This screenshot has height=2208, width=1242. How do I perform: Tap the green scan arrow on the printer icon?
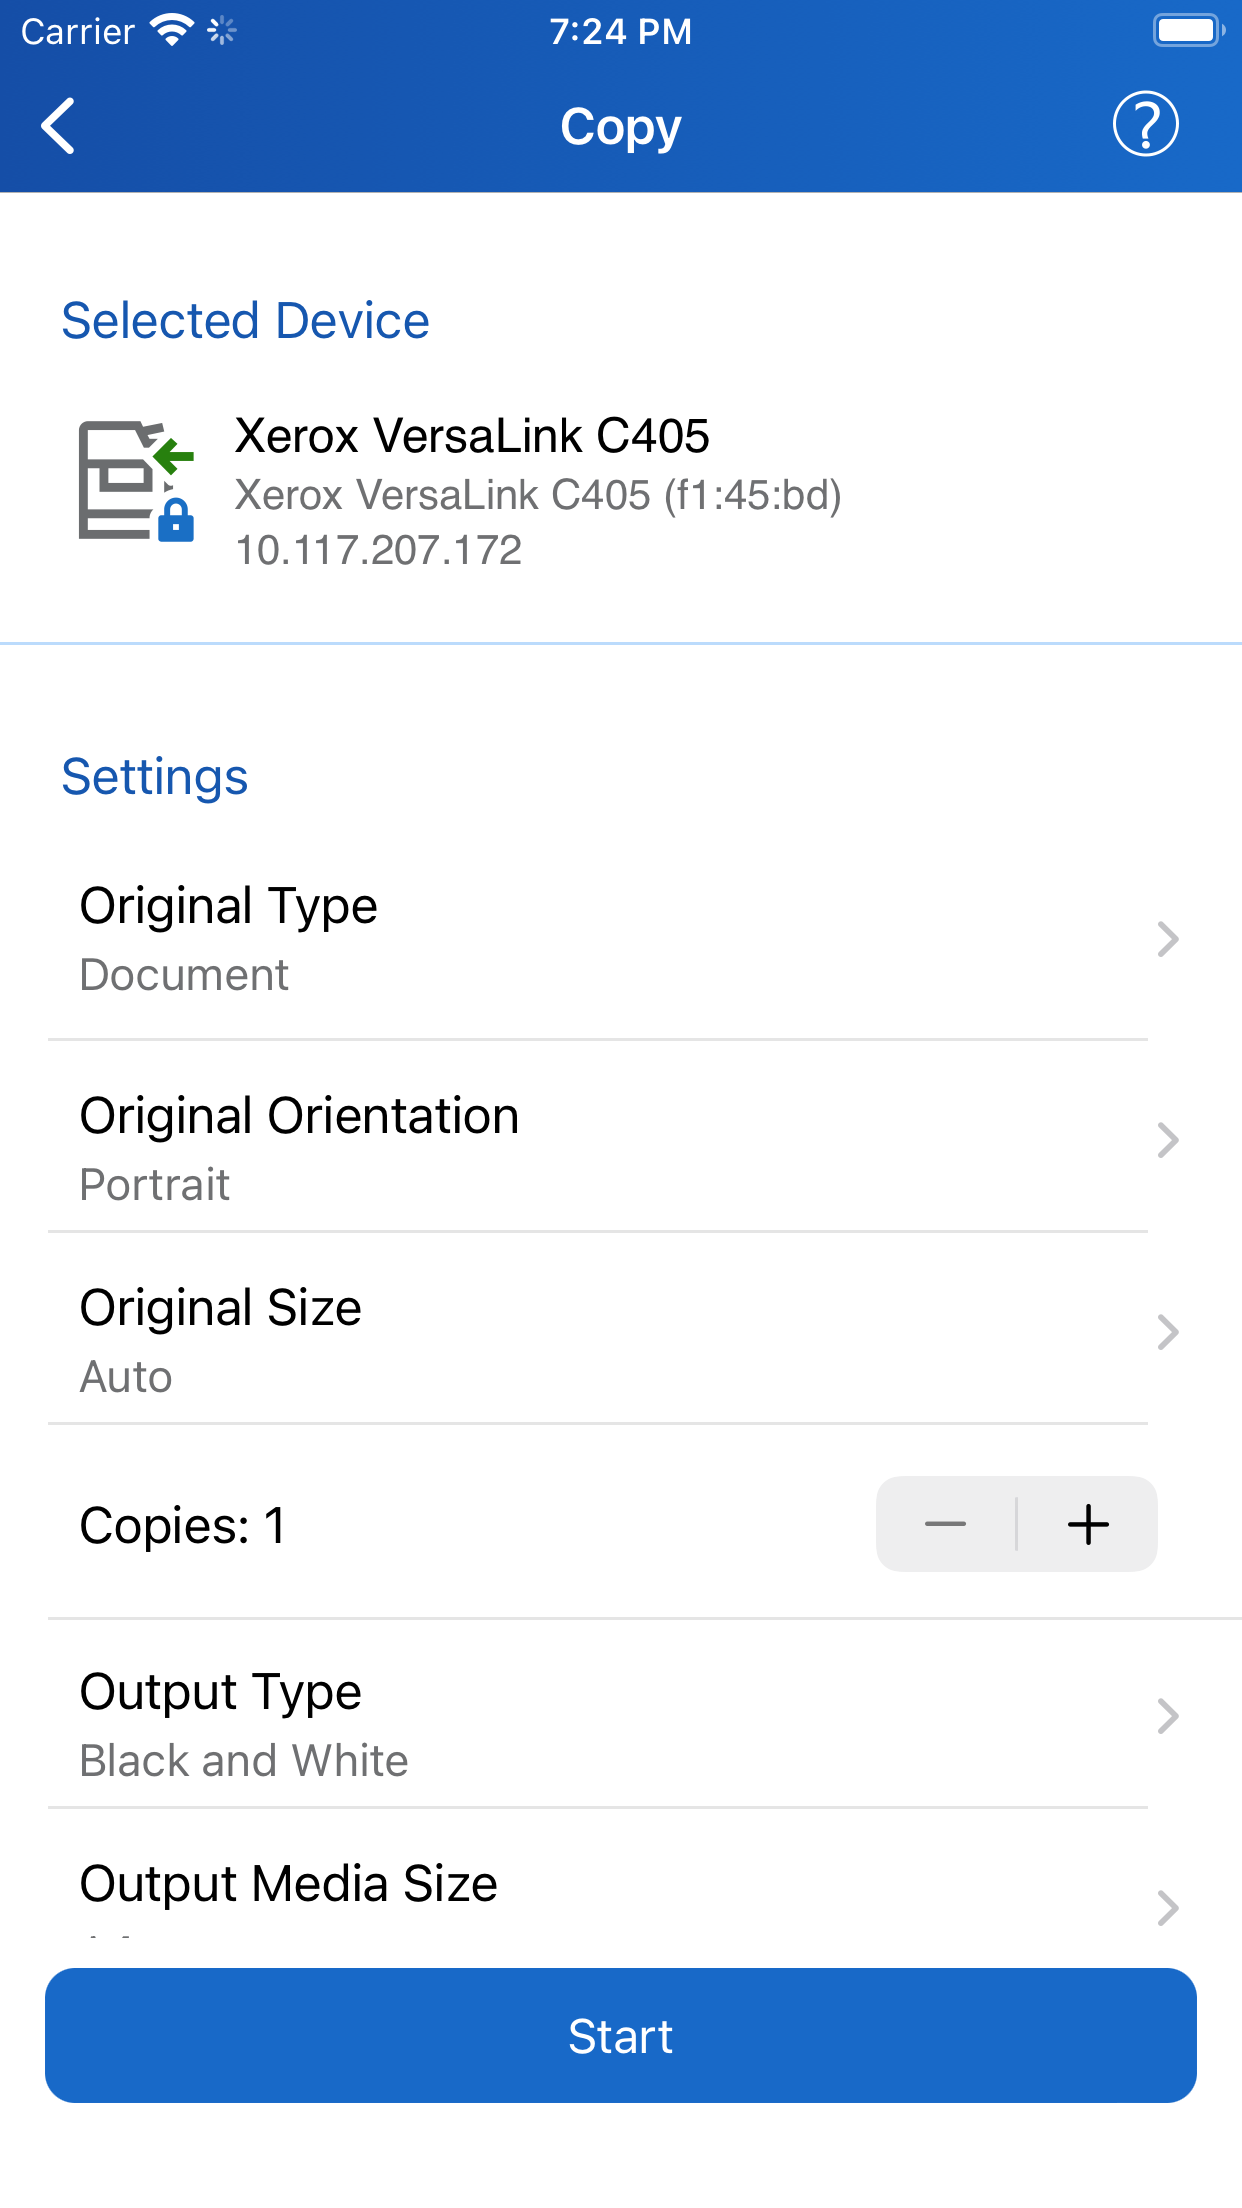[170, 456]
